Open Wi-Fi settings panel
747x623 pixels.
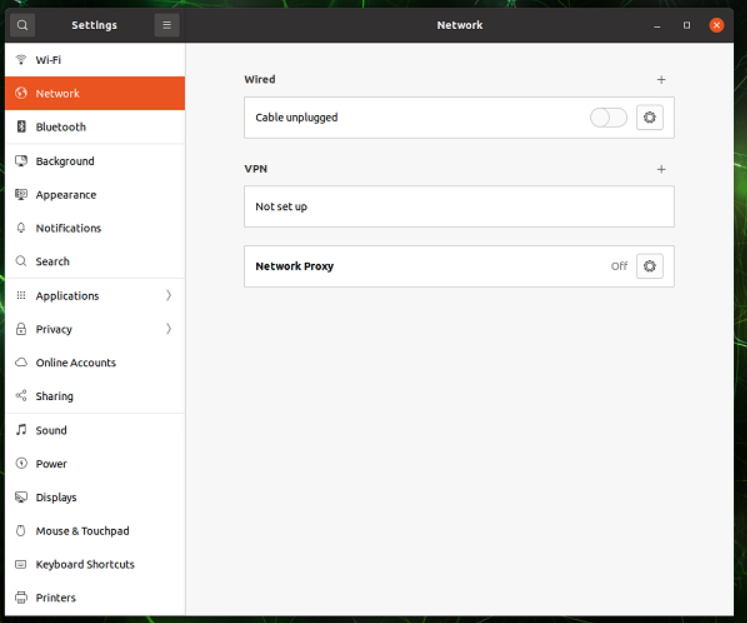95,60
